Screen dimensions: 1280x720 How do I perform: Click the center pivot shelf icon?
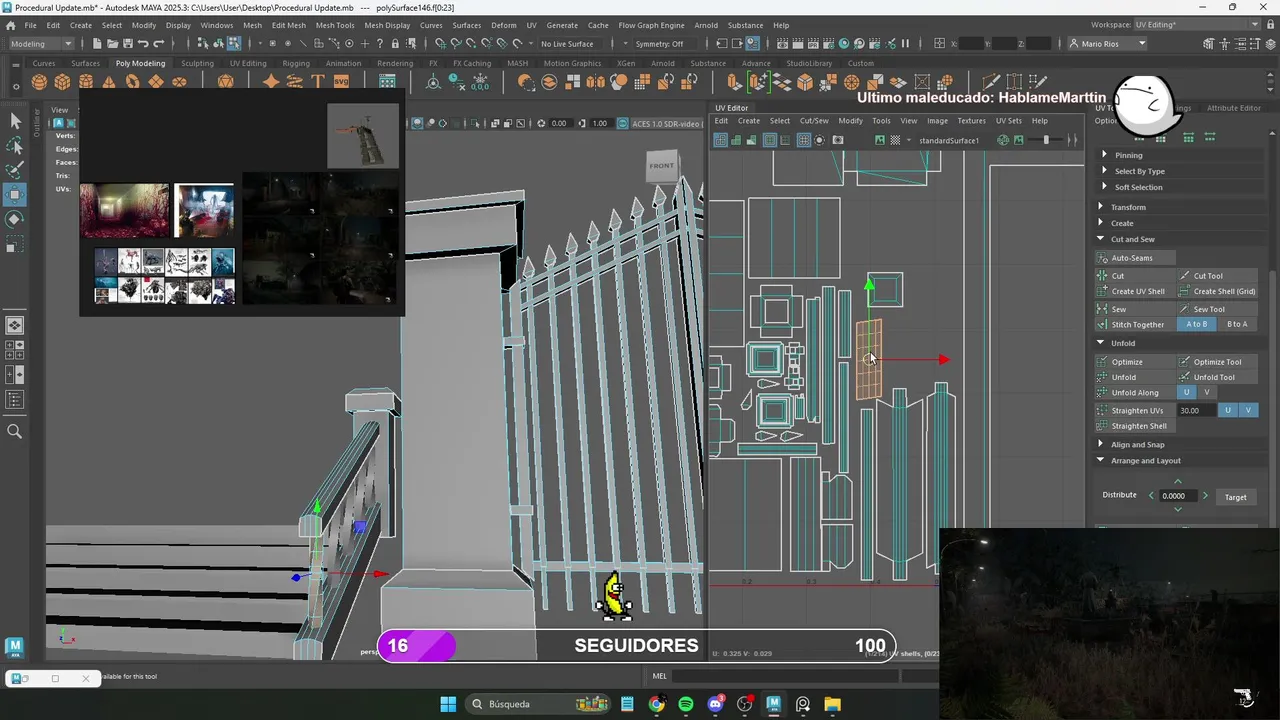point(433,82)
